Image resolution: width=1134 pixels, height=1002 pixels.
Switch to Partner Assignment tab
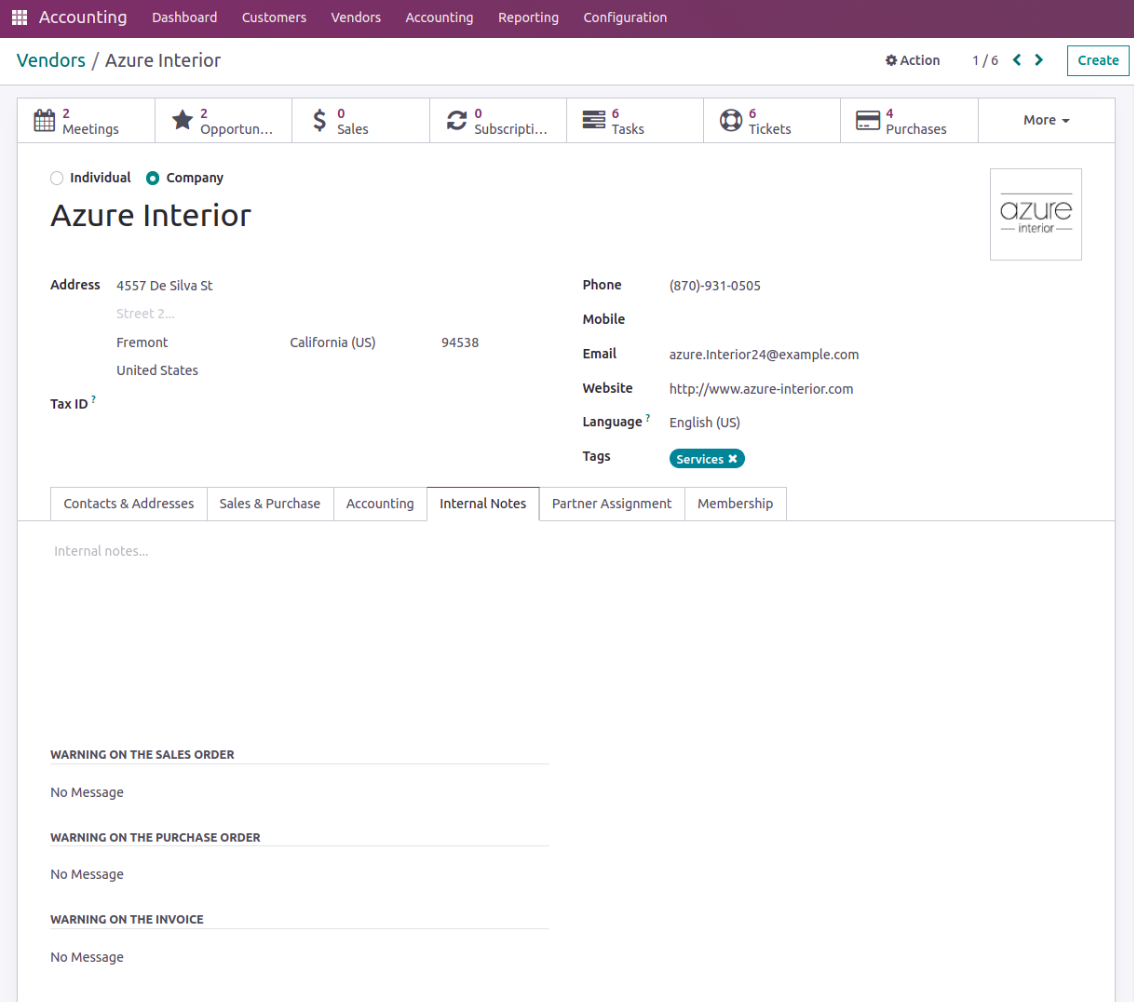pos(612,504)
